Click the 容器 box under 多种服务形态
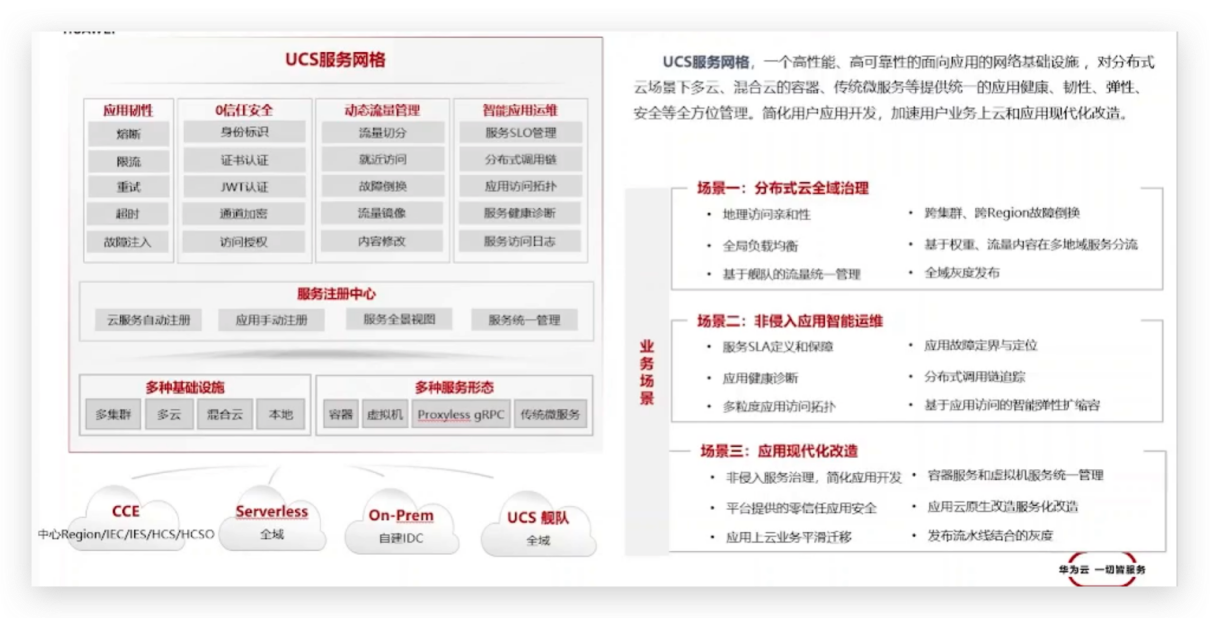Viewport: 1210px width, 618px height. (340, 414)
